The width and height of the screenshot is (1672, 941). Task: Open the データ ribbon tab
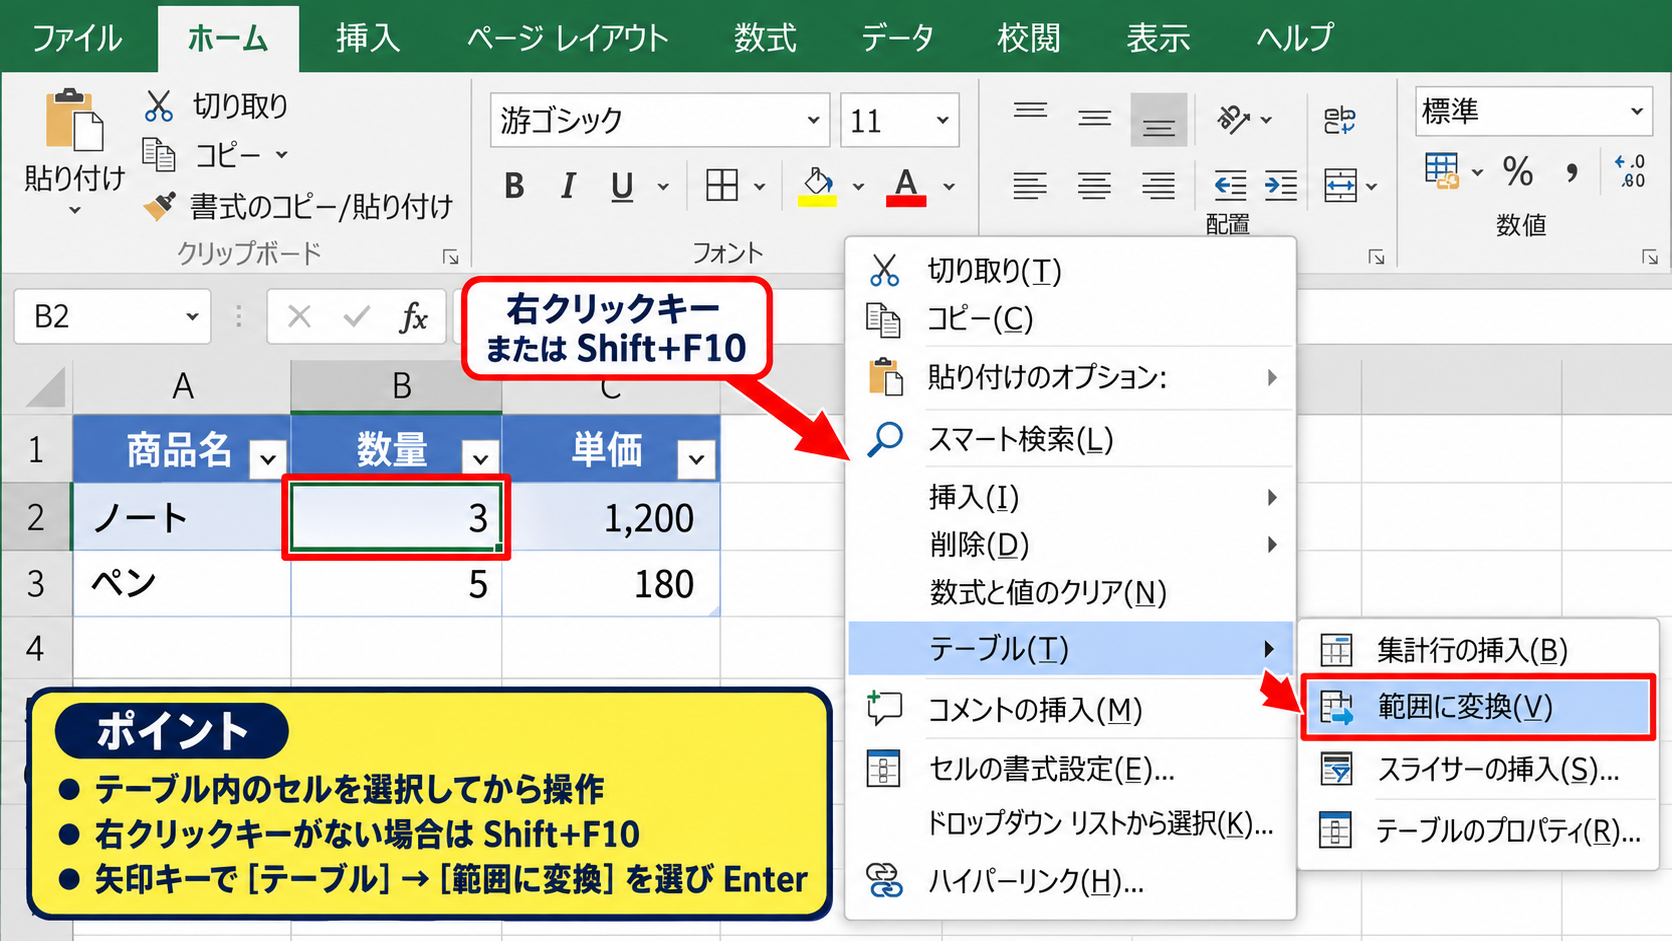pyautogui.click(x=897, y=38)
